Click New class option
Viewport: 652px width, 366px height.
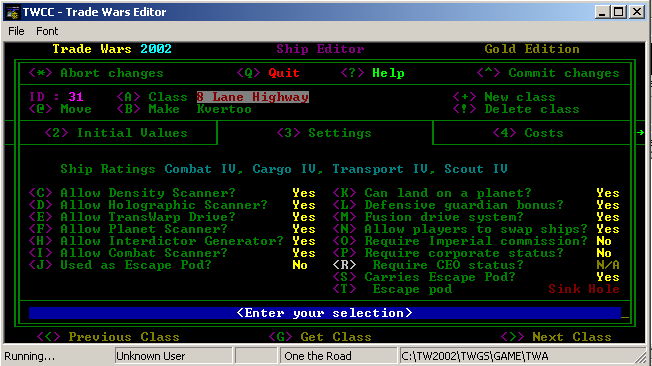[504, 97]
